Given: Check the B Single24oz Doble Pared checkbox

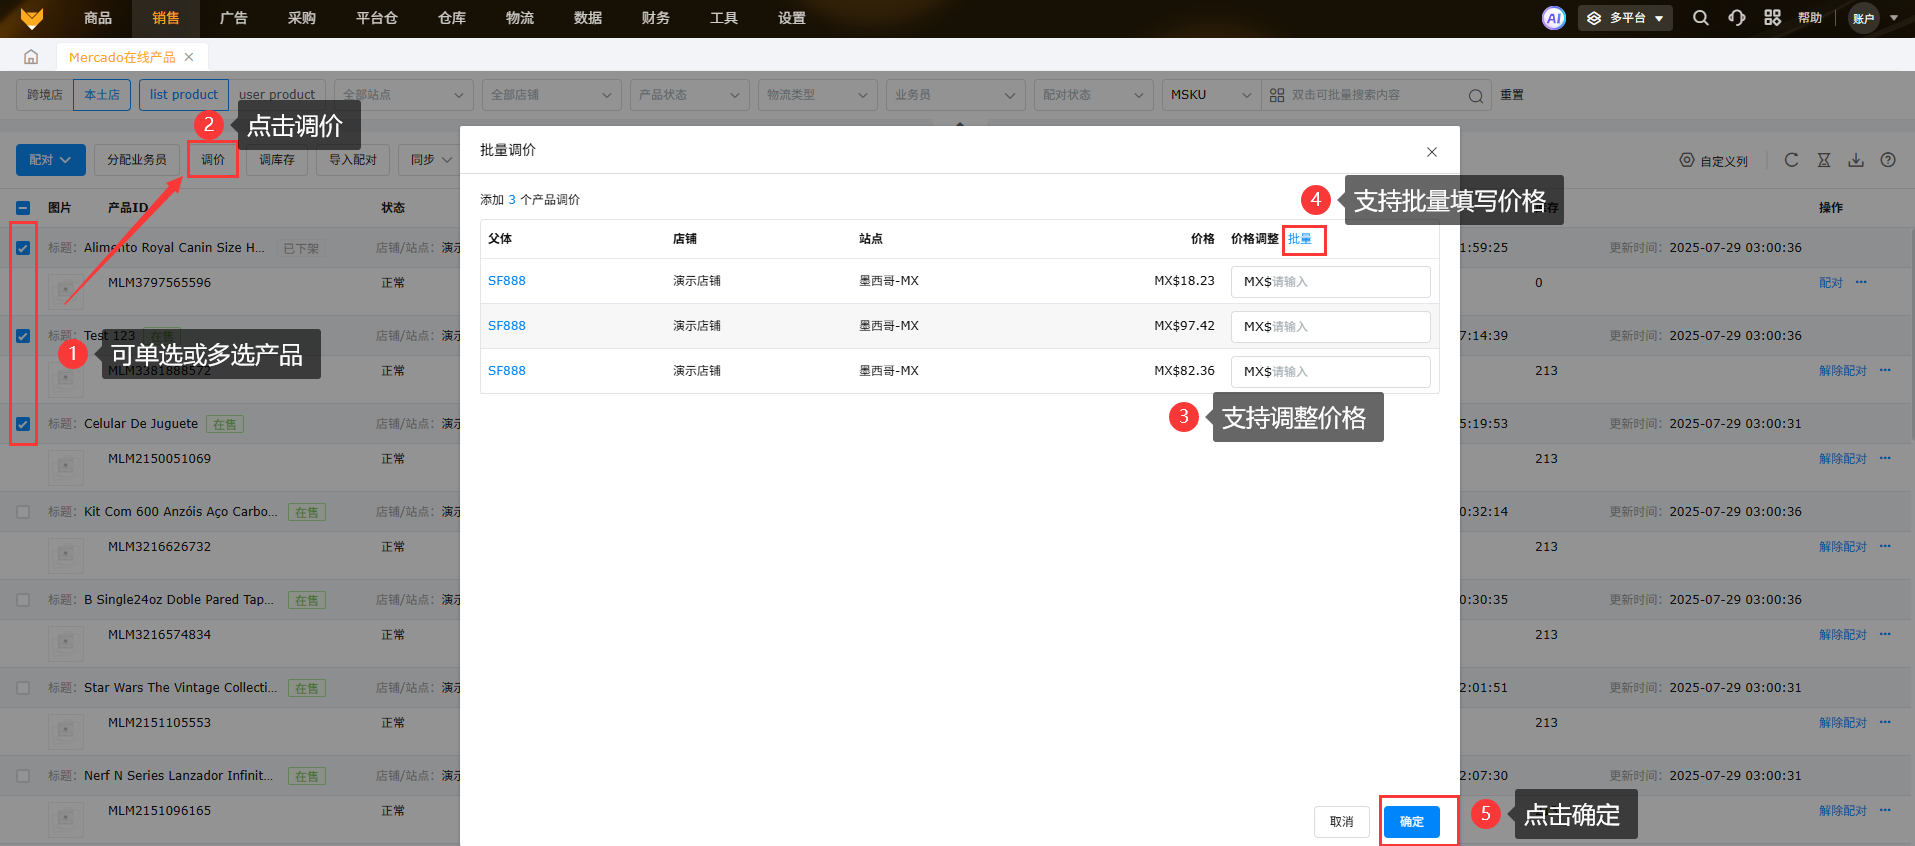Looking at the screenshot, I should pyautogui.click(x=23, y=600).
